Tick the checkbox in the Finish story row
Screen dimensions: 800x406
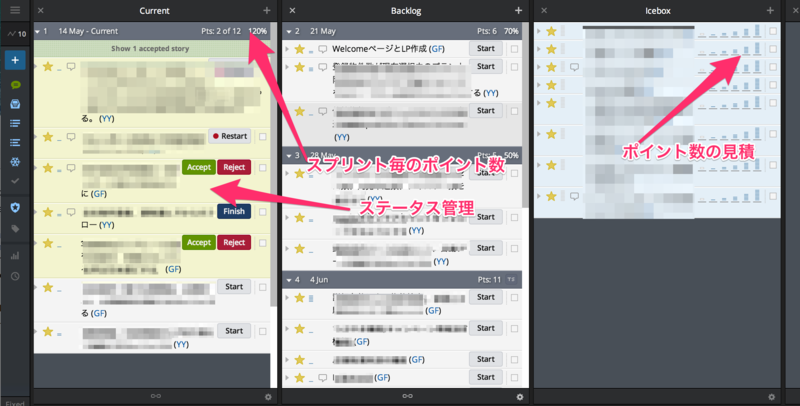(262, 212)
